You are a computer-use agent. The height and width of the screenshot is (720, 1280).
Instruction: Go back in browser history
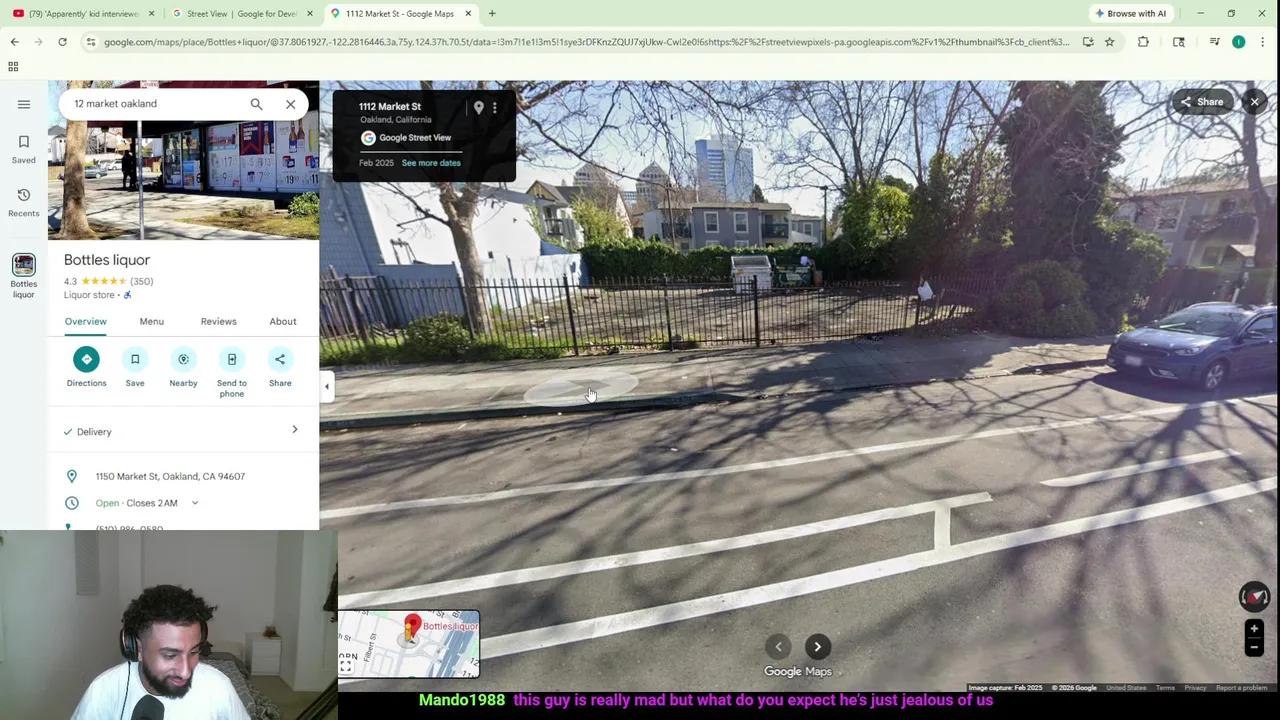14,42
